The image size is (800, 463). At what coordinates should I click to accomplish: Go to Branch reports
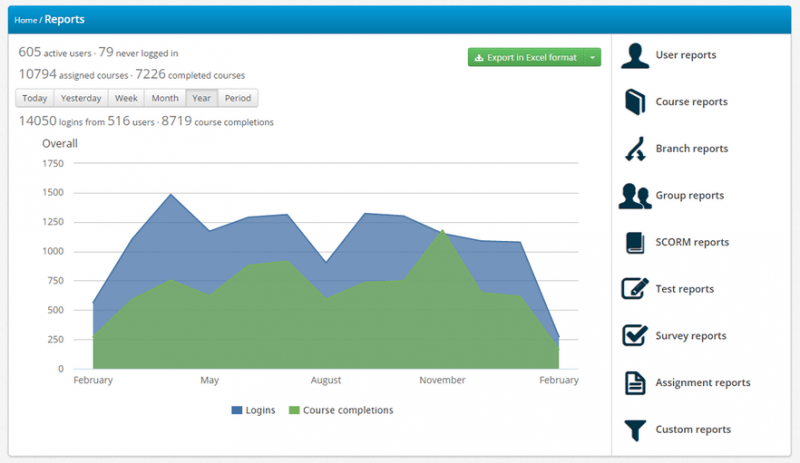691,149
